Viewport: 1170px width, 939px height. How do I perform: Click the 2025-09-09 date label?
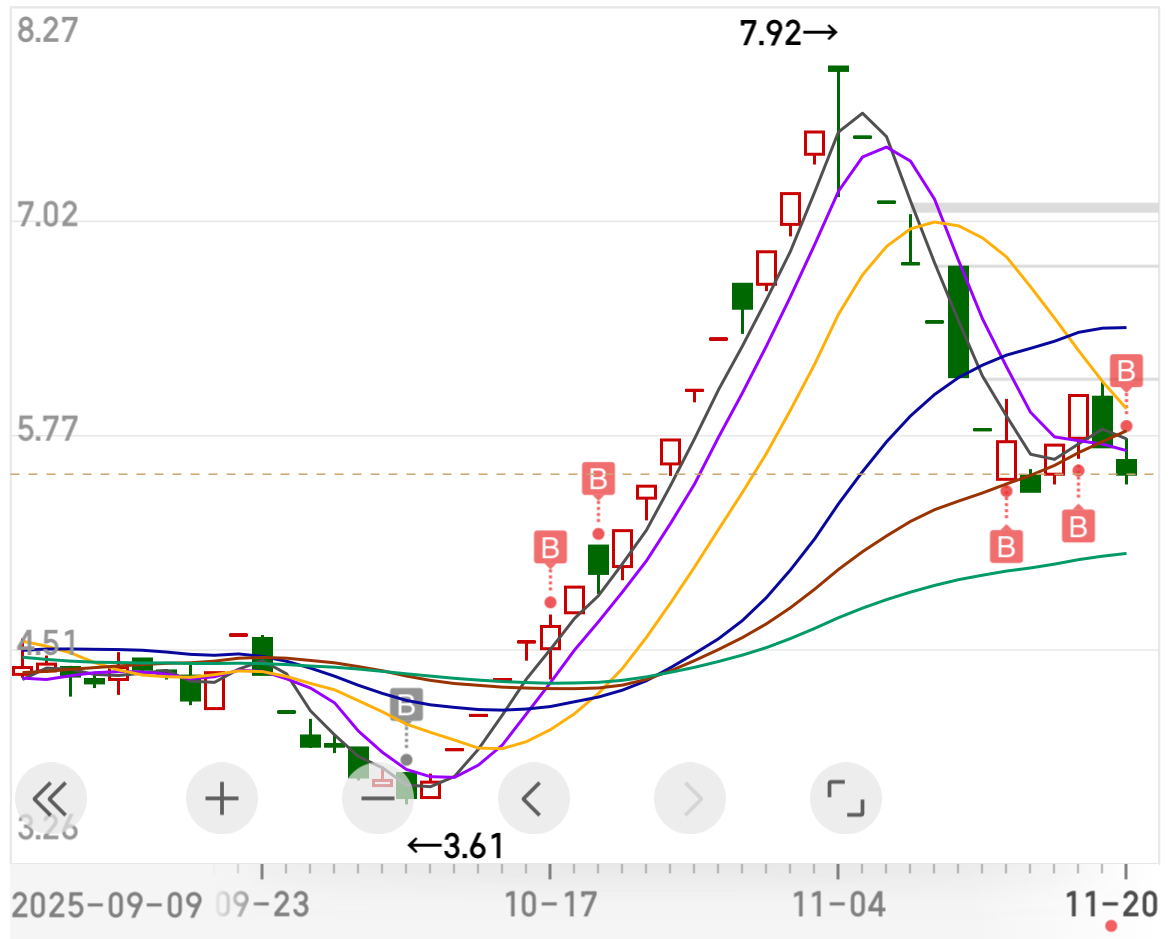[x=107, y=905]
